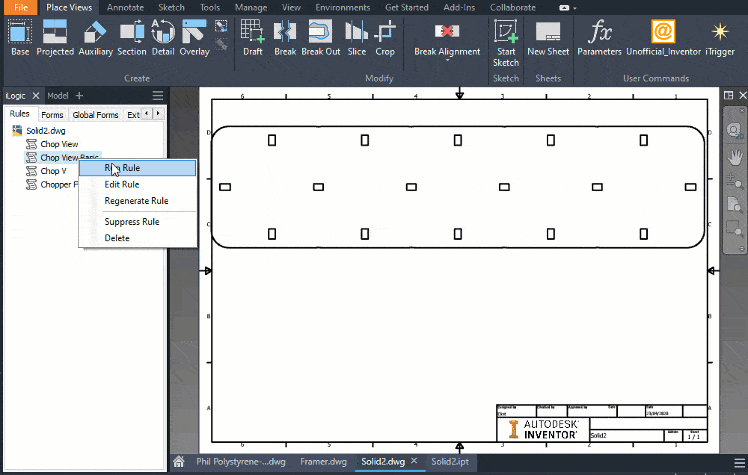The width and height of the screenshot is (748, 475).
Task: Open the Logic panel hamburger menu
Action: point(157,95)
